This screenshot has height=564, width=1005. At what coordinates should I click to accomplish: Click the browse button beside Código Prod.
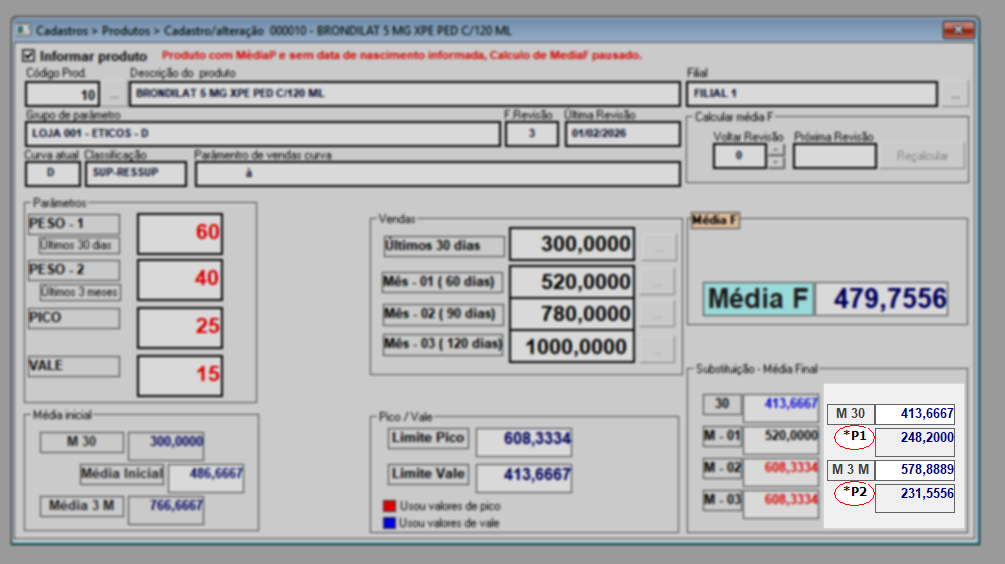coord(115,95)
